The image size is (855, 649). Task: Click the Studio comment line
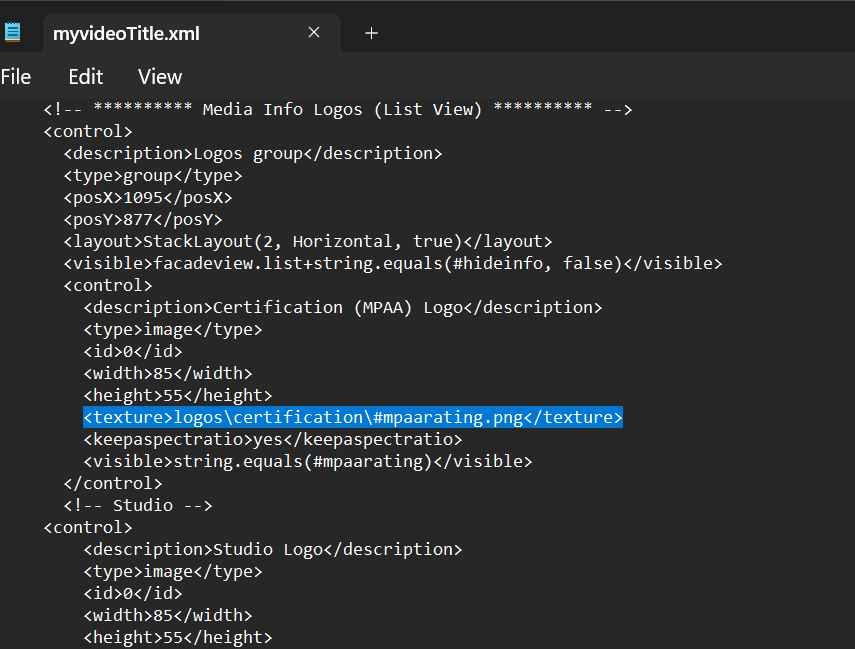click(137, 505)
